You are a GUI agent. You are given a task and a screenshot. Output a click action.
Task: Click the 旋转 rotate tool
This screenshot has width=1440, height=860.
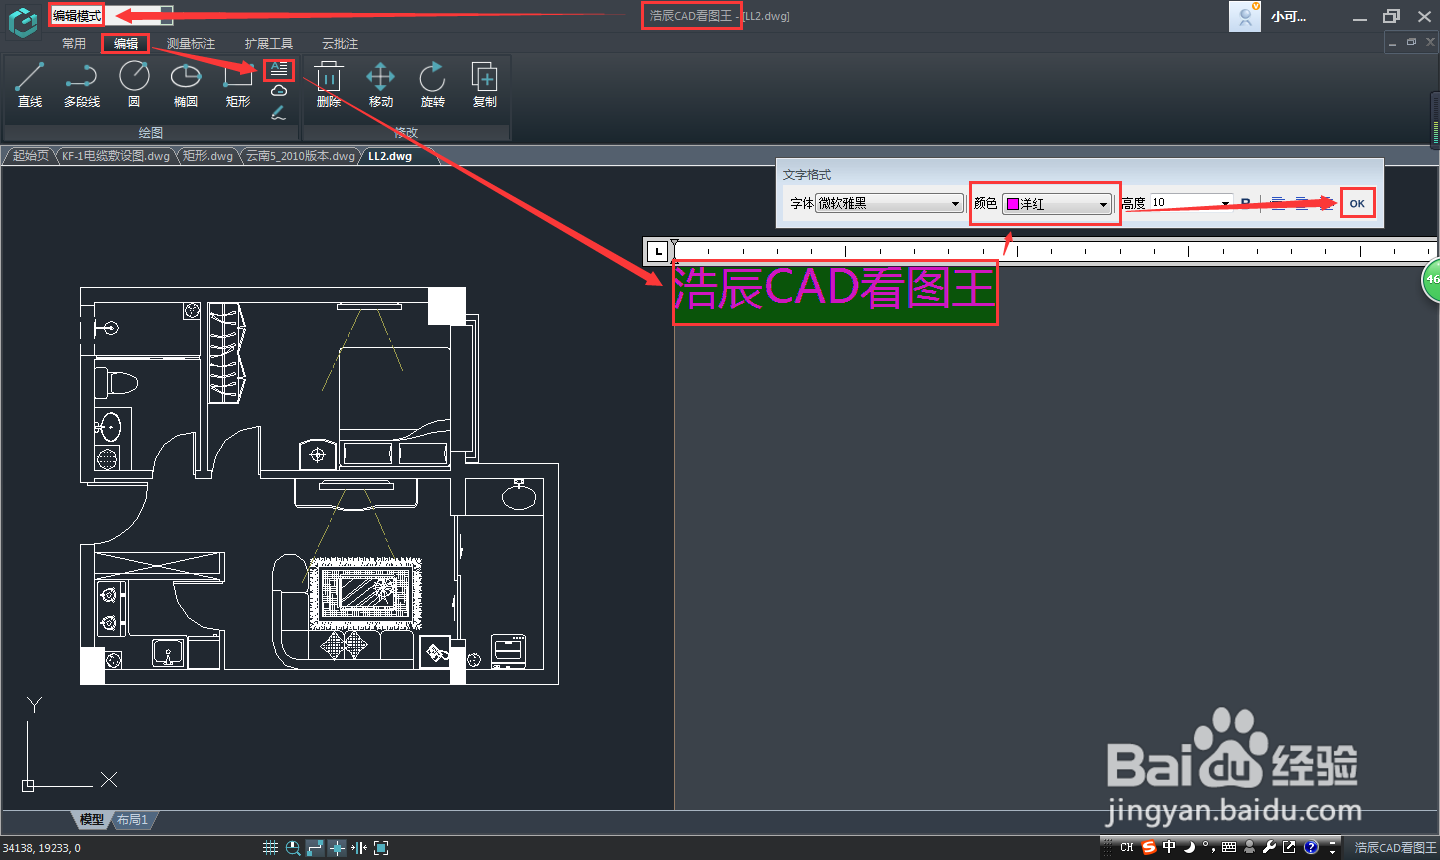pyautogui.click(x=433, y=85)
